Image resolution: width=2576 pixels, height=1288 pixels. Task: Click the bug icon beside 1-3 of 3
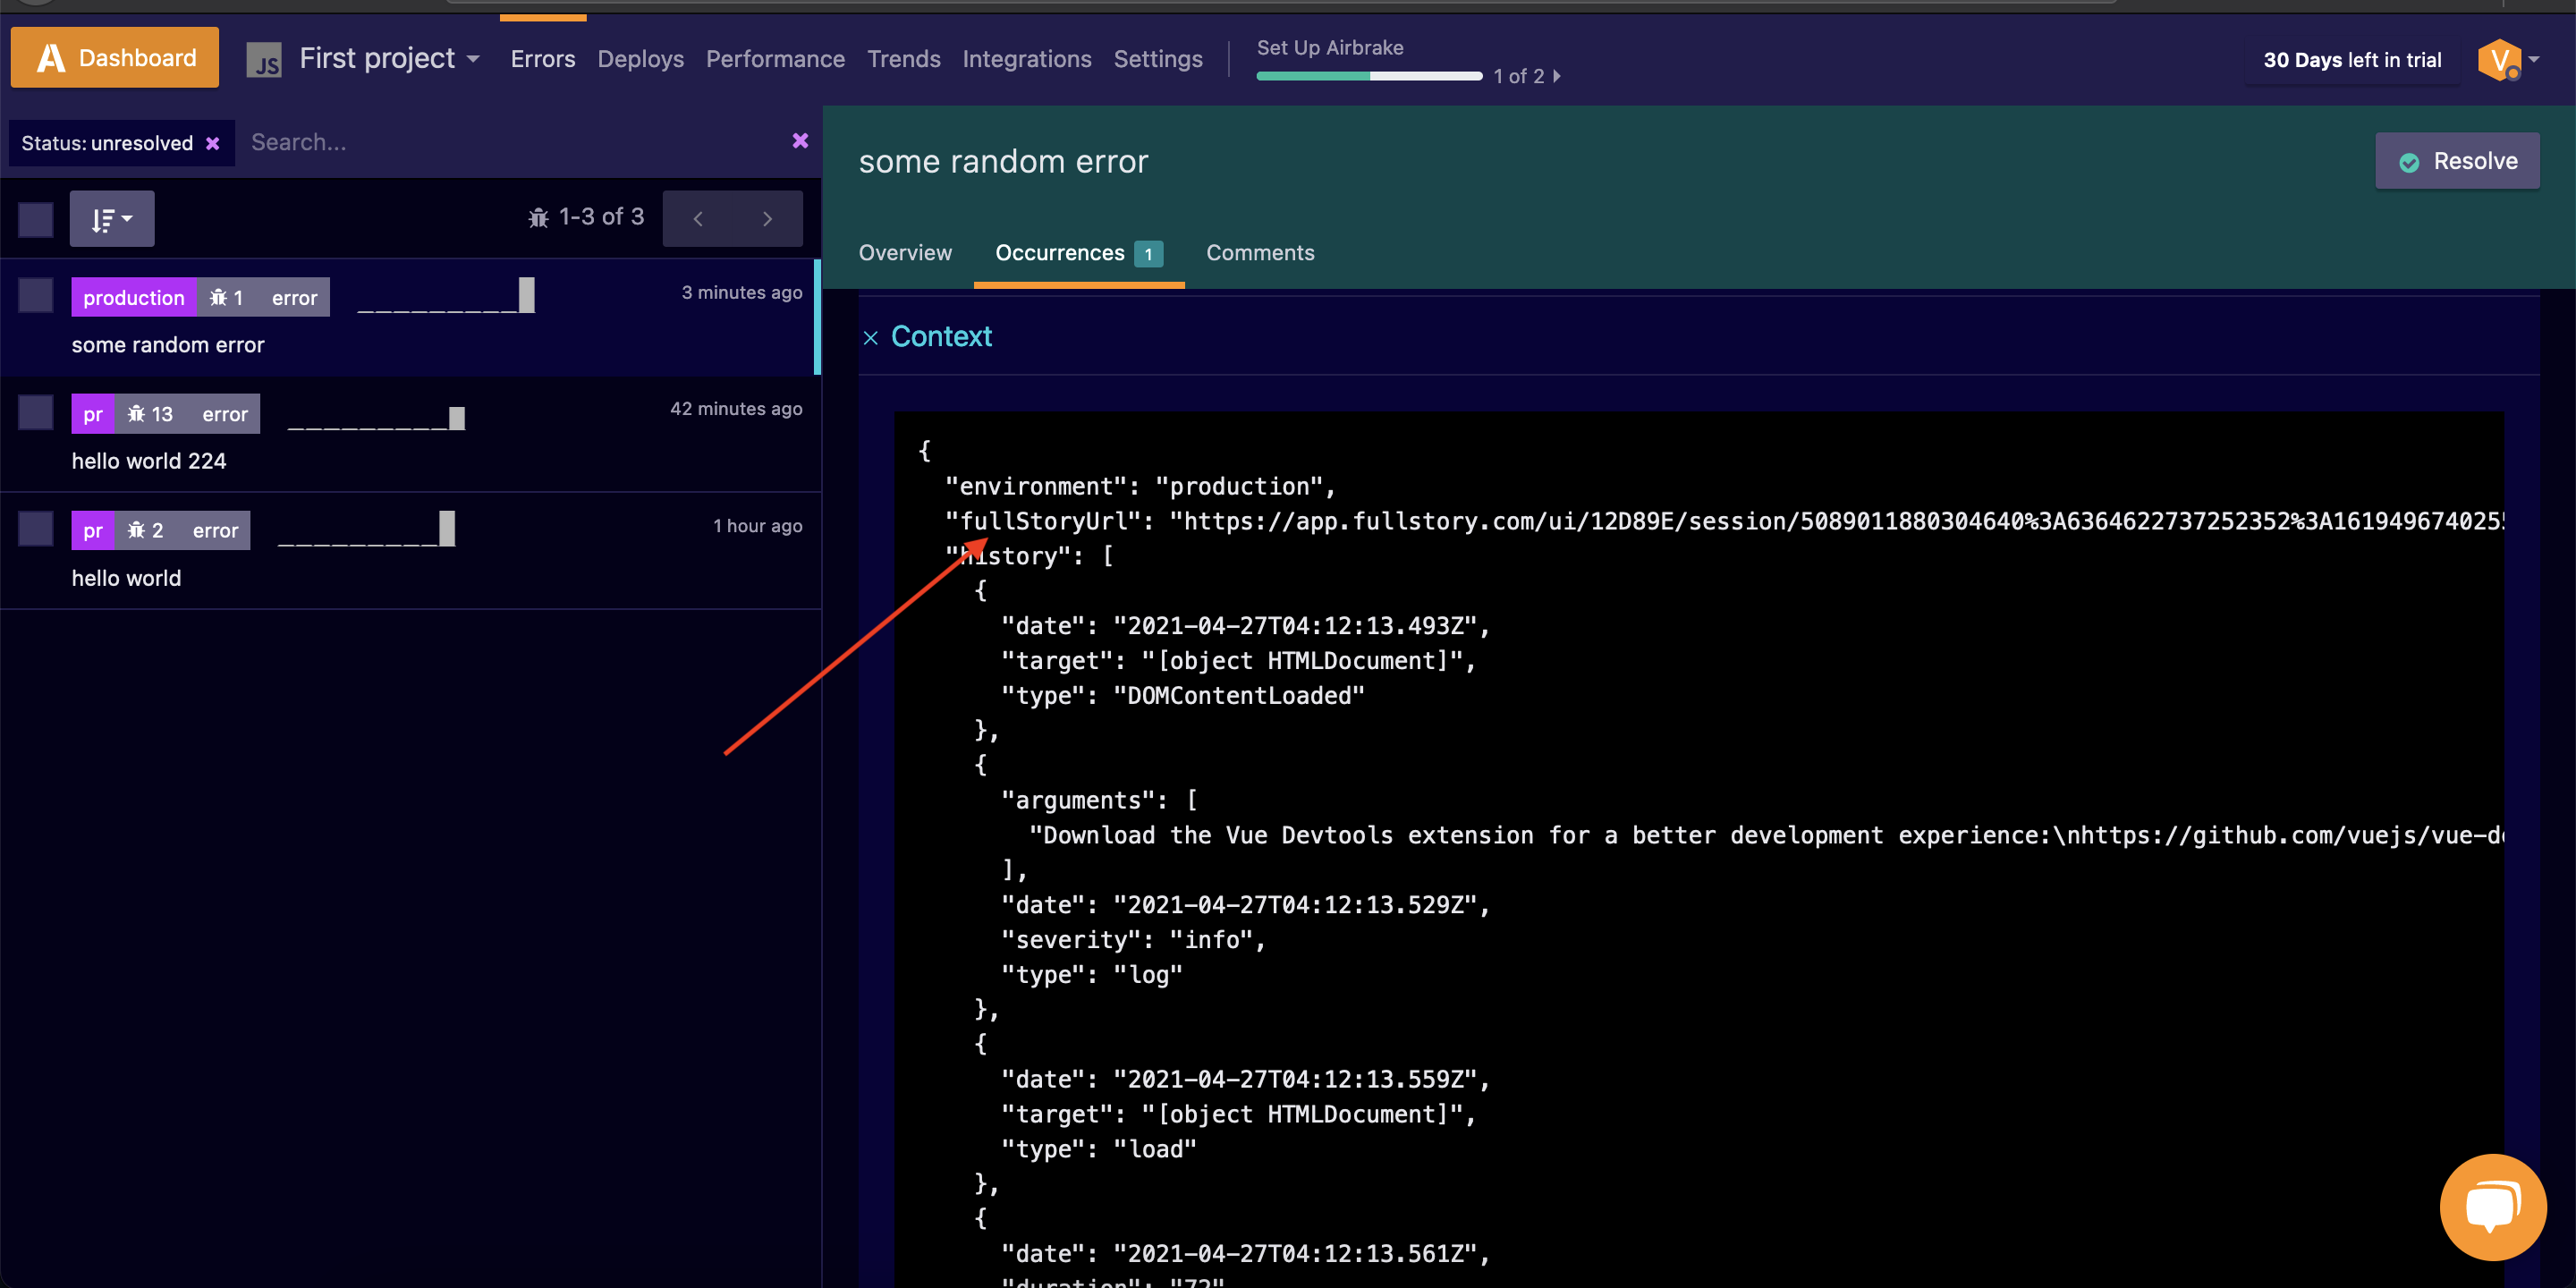(538, 217)
